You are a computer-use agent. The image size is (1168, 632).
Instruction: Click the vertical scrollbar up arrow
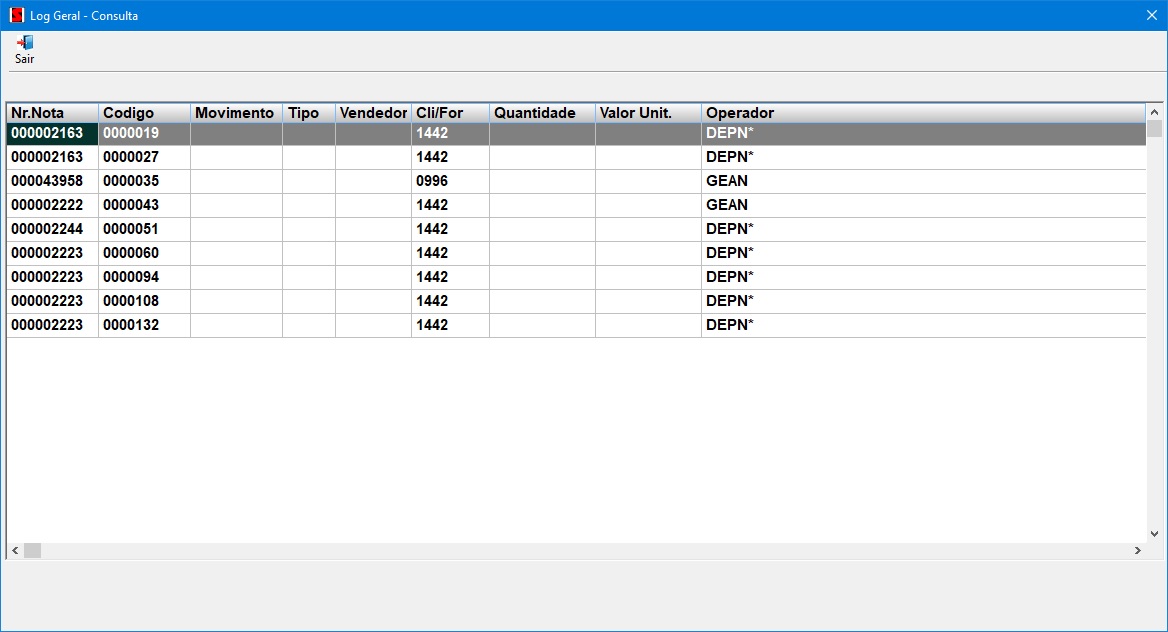coord(1155,112)
